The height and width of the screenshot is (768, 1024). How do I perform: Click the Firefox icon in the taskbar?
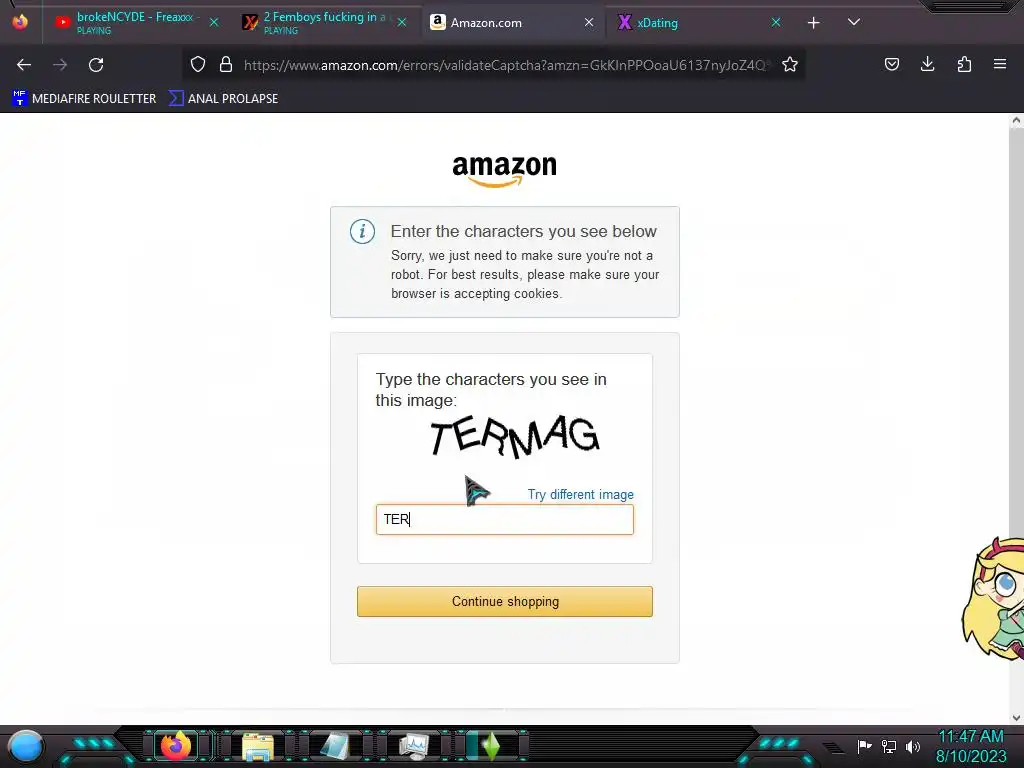click(175, 745)
